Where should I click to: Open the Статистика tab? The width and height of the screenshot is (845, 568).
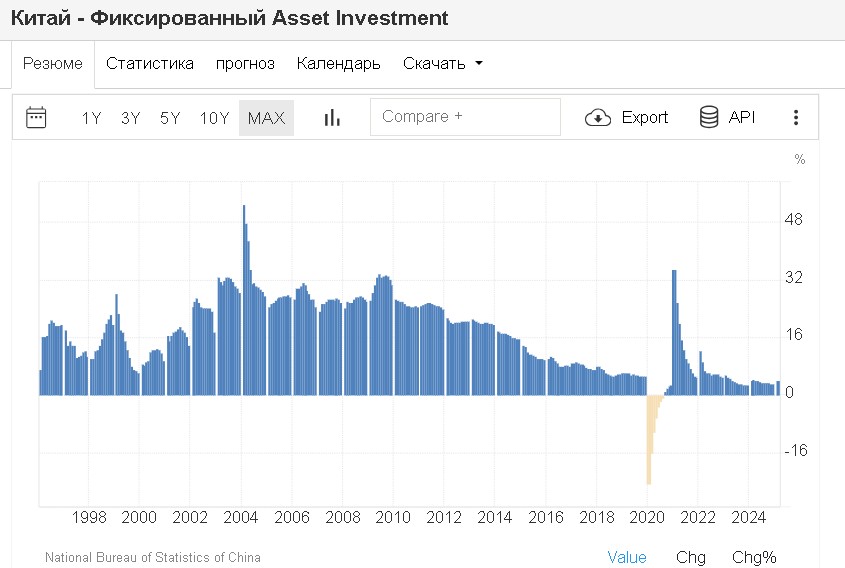(x=150, y=64)
